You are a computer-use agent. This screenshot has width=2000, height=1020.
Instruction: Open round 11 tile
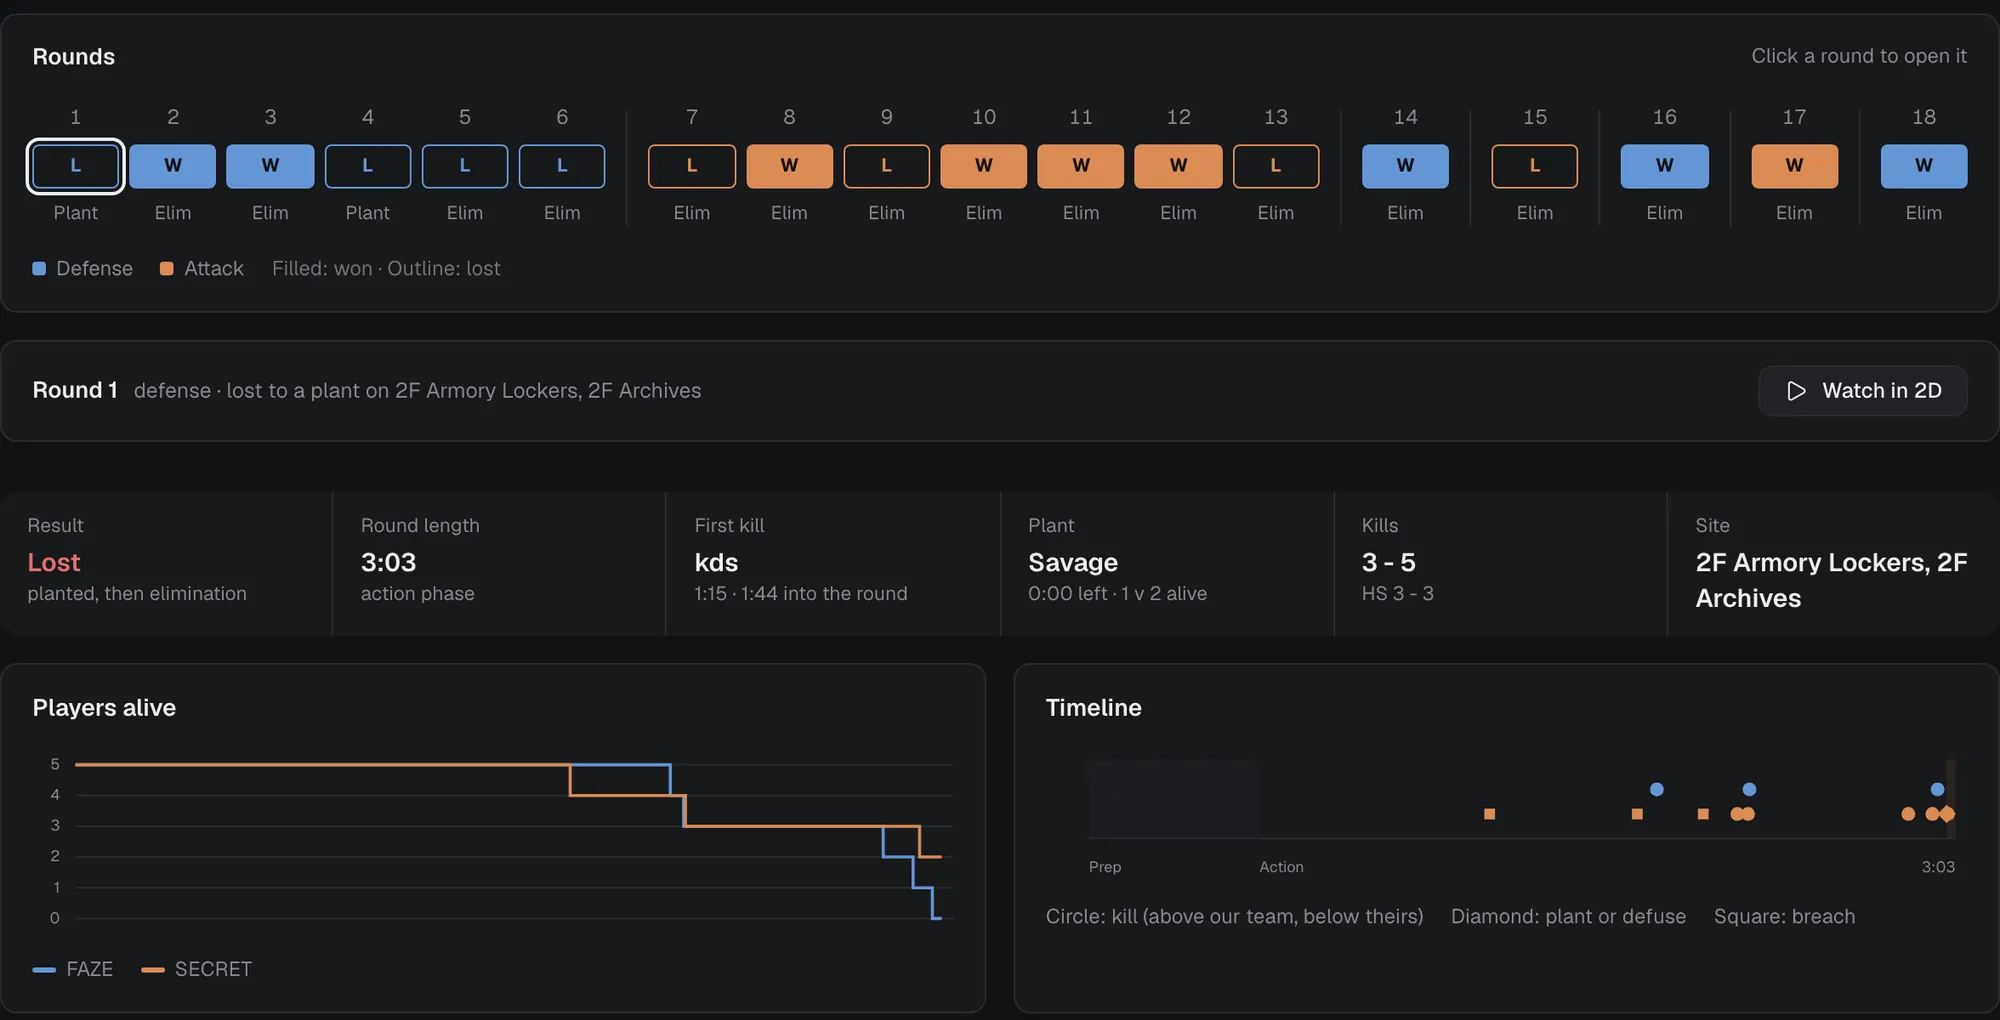[x=1081, y=166]
